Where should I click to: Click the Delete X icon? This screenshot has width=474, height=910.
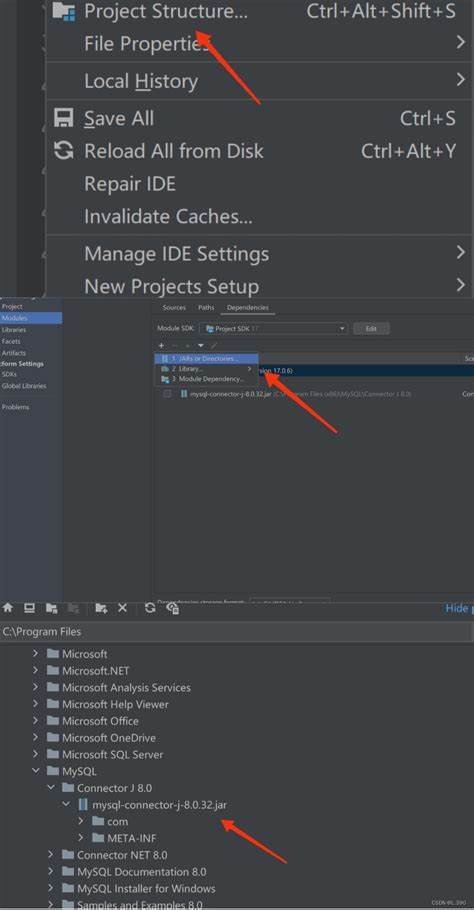click(x=122, y=608)
